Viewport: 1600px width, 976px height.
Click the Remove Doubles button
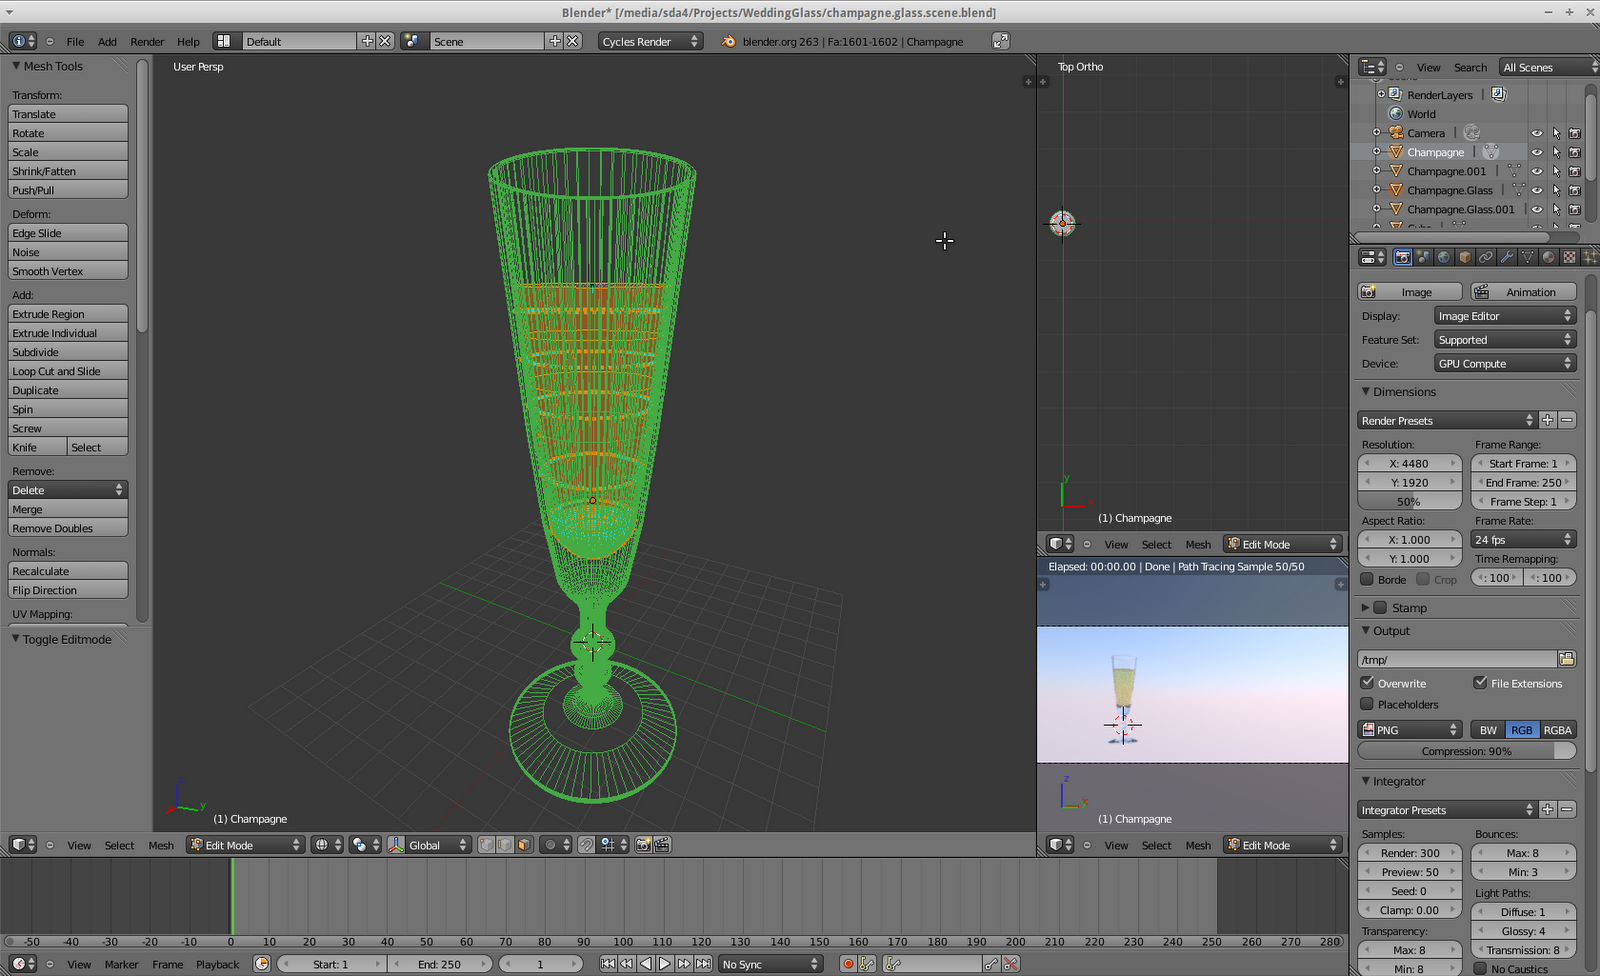pyautogui.click(x=67, y=528)
